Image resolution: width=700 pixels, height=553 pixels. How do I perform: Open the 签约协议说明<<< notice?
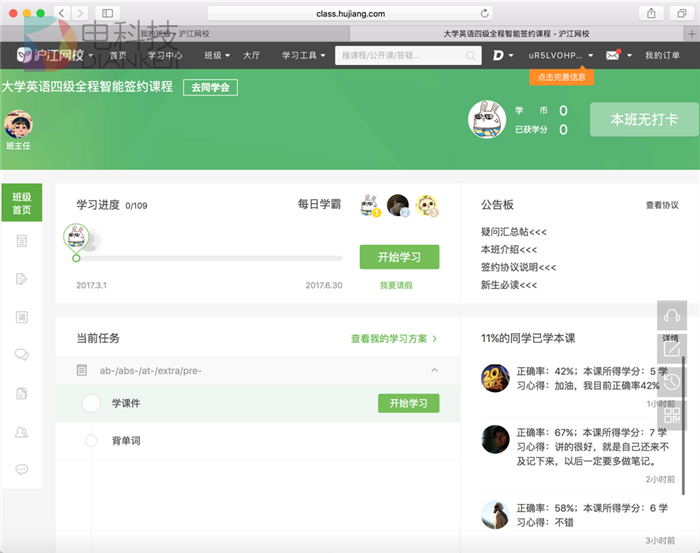click(x=518, y=267)
